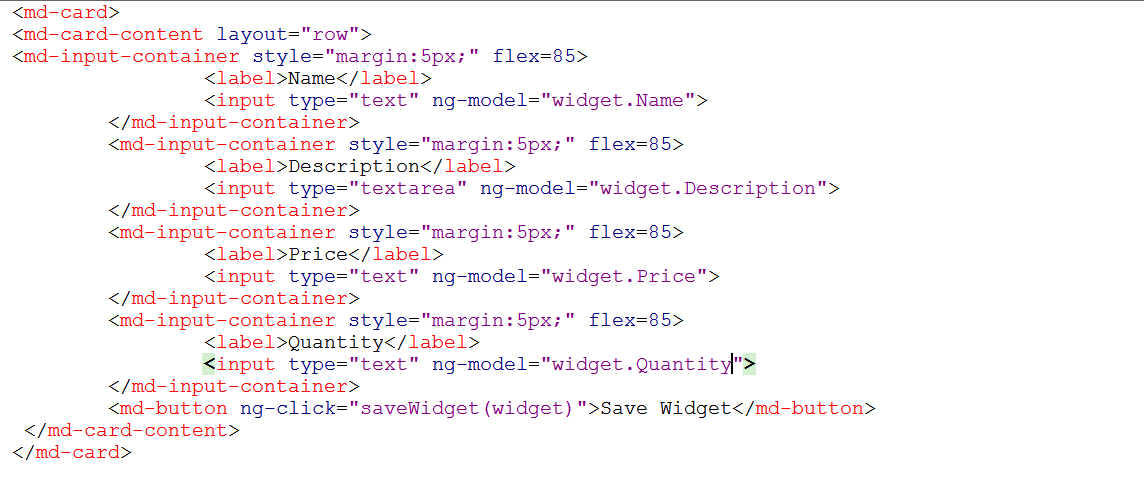Click the opening <md-card> tag
1144x496 pixels.
tap(66, 12)
